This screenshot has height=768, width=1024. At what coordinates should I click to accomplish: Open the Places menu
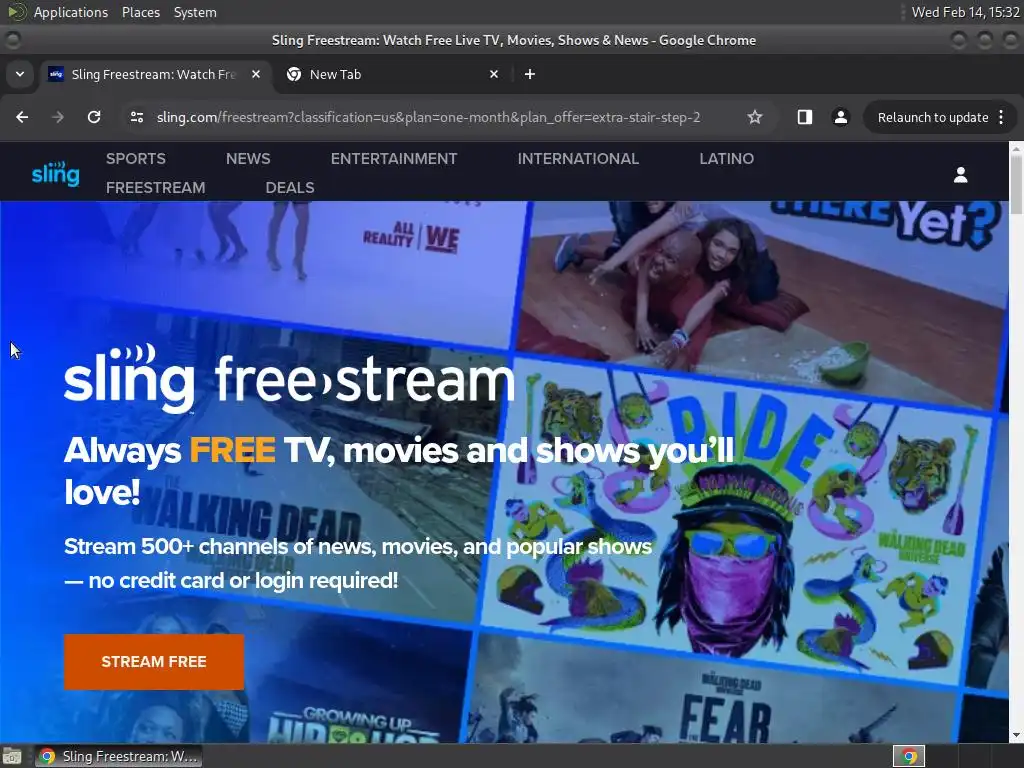pyautogui.click(x=140, y=12)
